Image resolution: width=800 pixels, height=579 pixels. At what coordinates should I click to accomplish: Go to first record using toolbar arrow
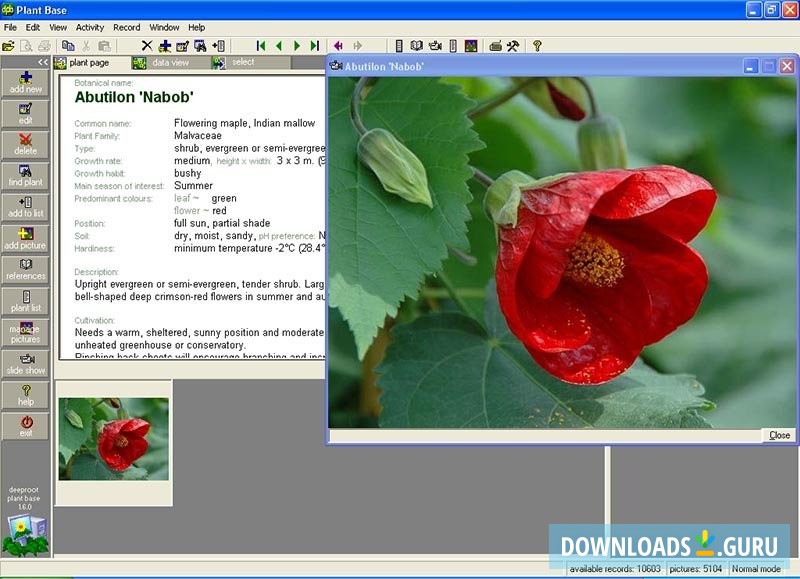(x=261, y=45)
